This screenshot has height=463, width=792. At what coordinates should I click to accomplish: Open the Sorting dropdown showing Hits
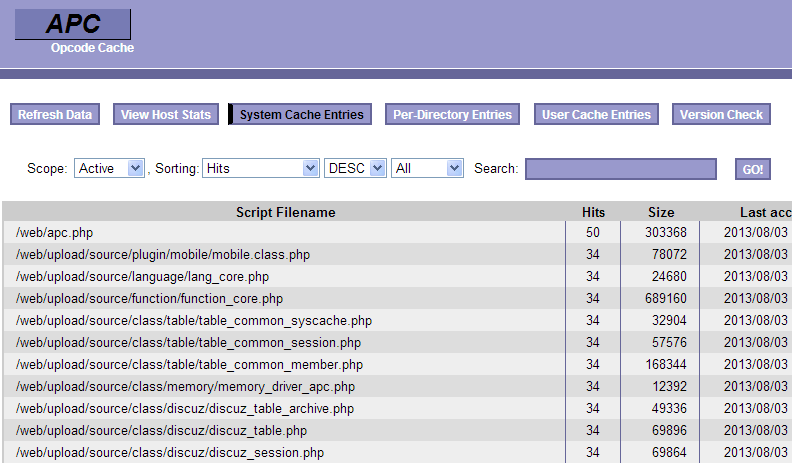click(x=260, y=169)
